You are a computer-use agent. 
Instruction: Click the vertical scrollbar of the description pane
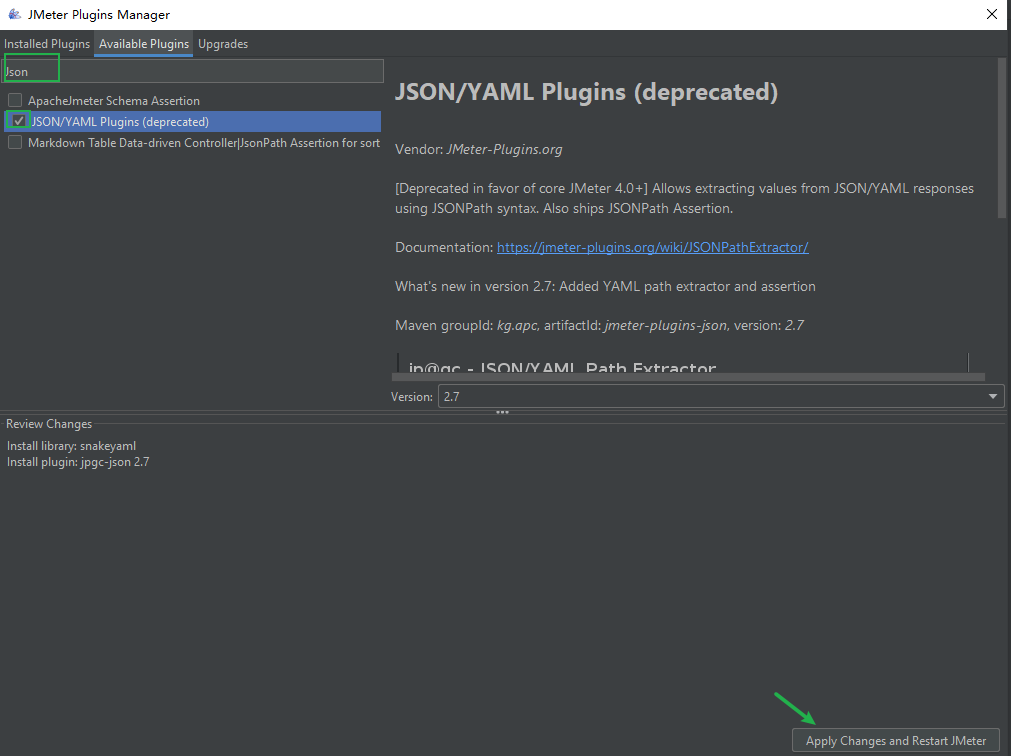(x=1001, y=139)
